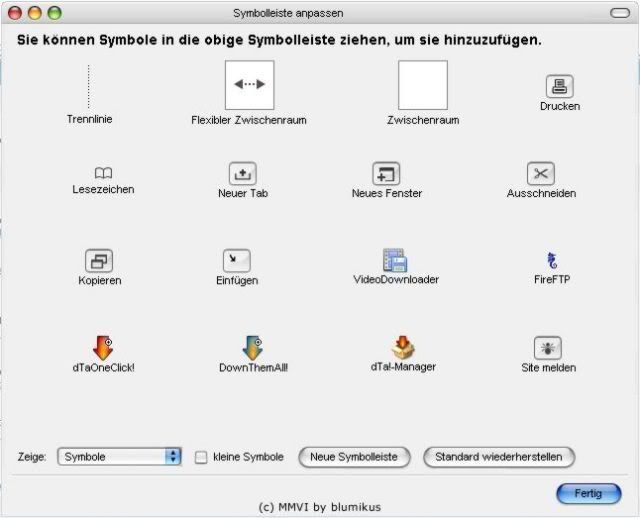640x518 pixels.
Task: Click the Einfügen icon
Action: 237,261
